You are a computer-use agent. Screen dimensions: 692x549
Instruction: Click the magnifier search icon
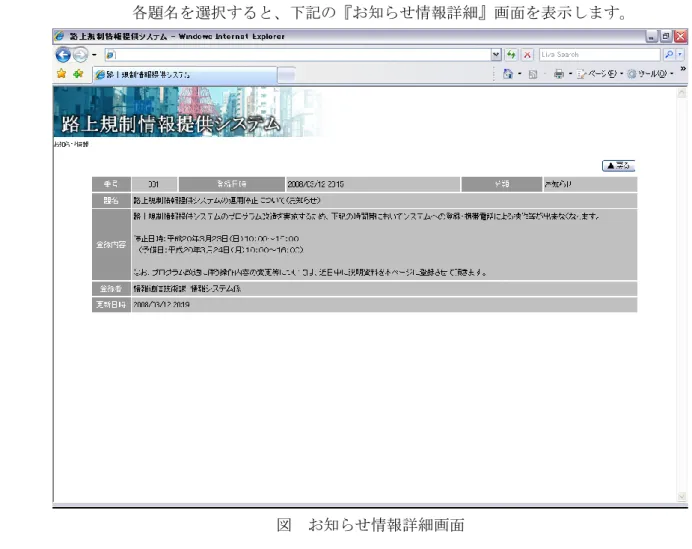(669, 55)
